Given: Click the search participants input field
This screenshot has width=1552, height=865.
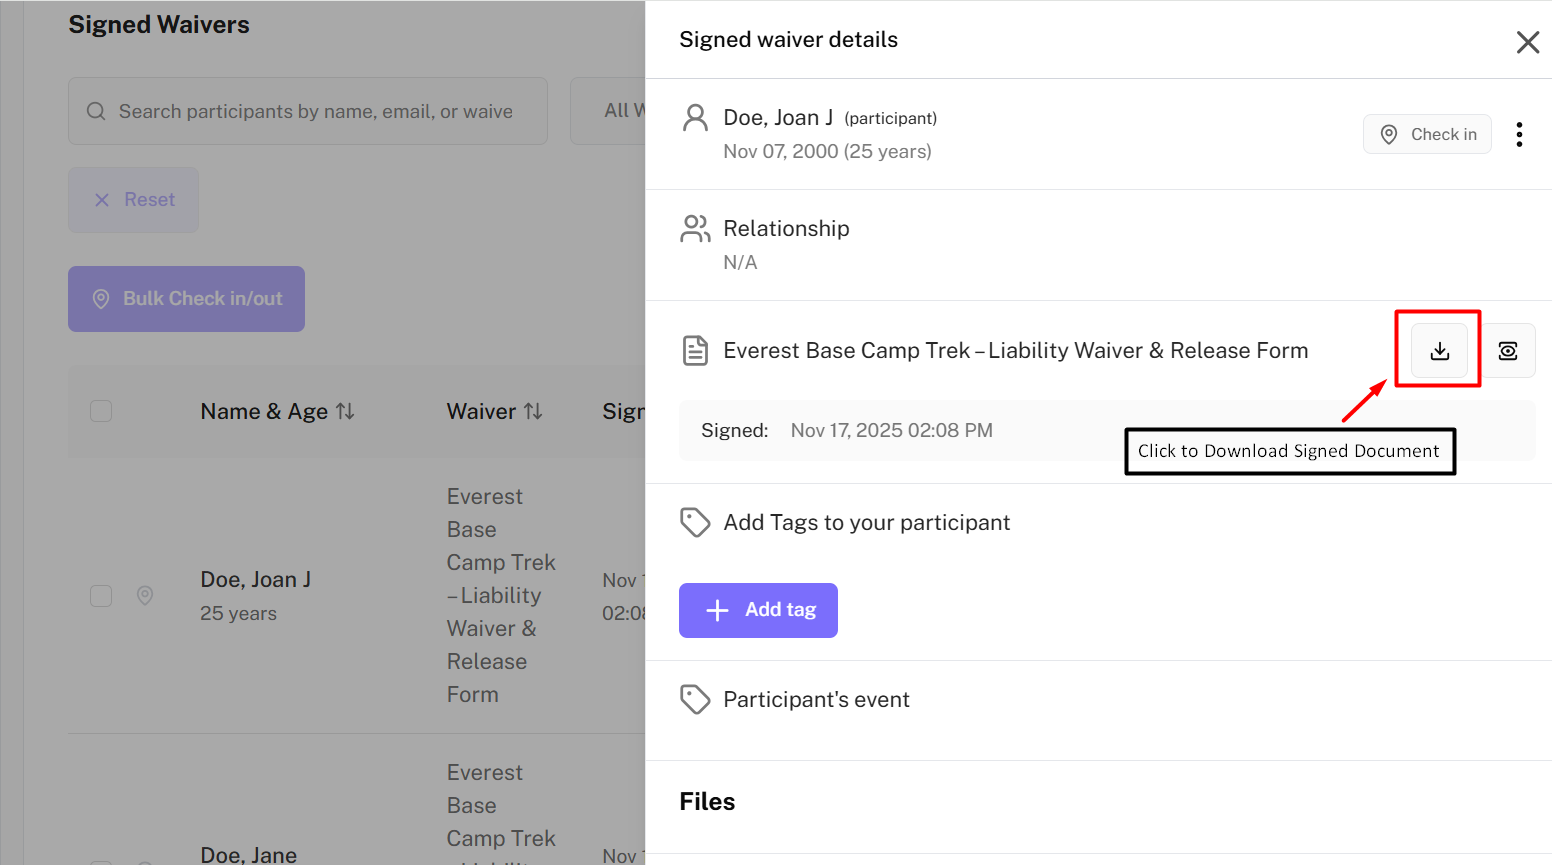Looking at the screenshot, I should click(315, 111).
